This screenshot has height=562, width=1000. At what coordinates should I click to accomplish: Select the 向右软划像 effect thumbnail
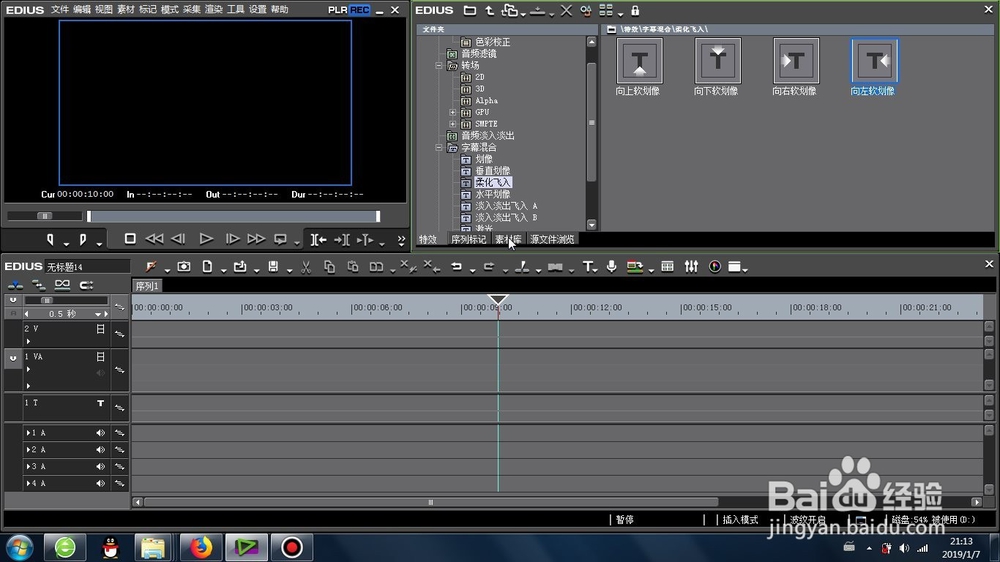pyautogui.click(x=796, y=61)
